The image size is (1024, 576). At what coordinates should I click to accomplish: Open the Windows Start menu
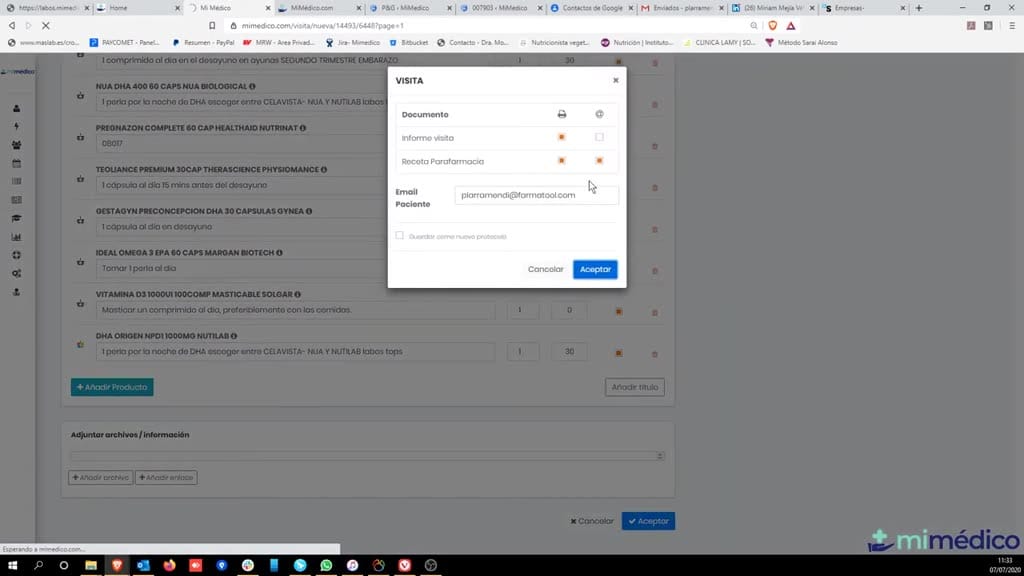click(x=12, y=565)
